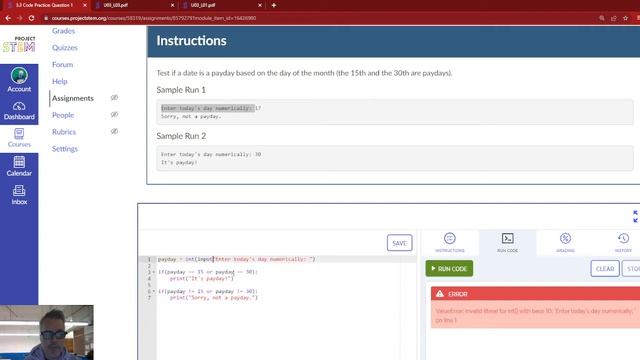640x360 pixels.
Task: Click the line 7 print Sorry statement
Action: pyautogui.click(x=213, y=298)
